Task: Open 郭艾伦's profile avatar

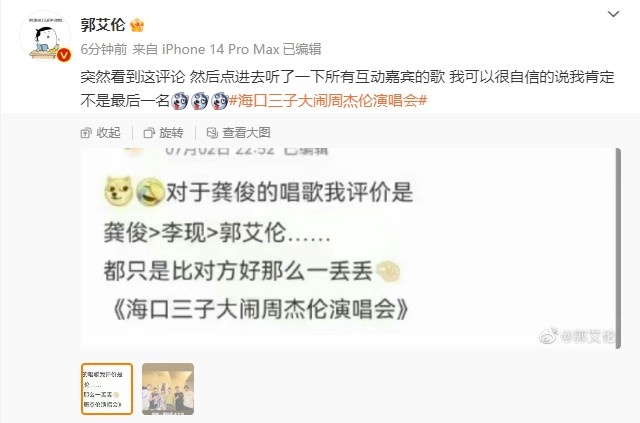Action: pyautogui.click(x=45, y=36)
